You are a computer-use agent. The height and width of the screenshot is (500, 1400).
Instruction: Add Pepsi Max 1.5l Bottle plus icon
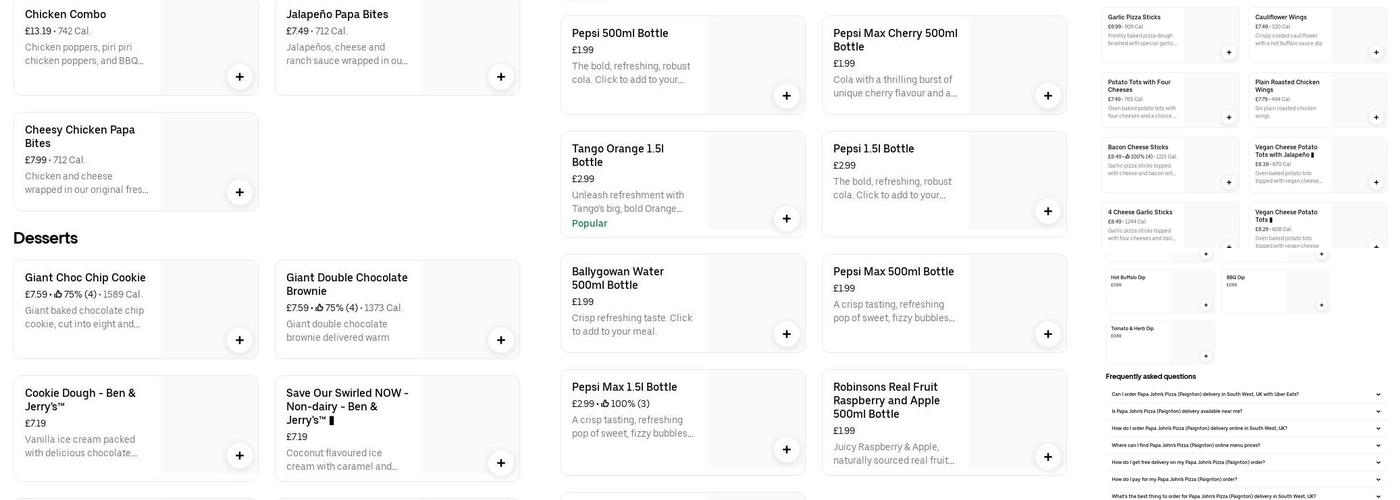[x=786, y=450]
